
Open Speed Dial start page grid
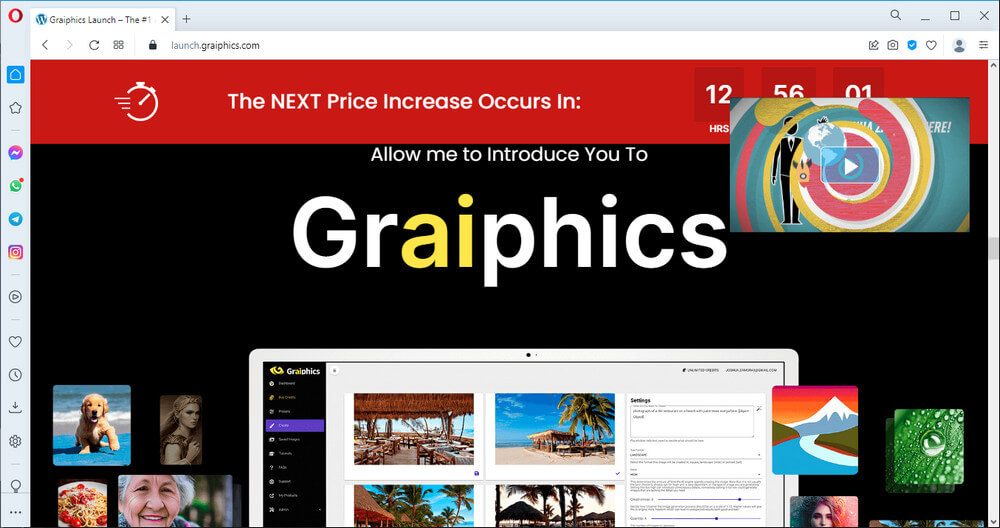coord(118,45)
